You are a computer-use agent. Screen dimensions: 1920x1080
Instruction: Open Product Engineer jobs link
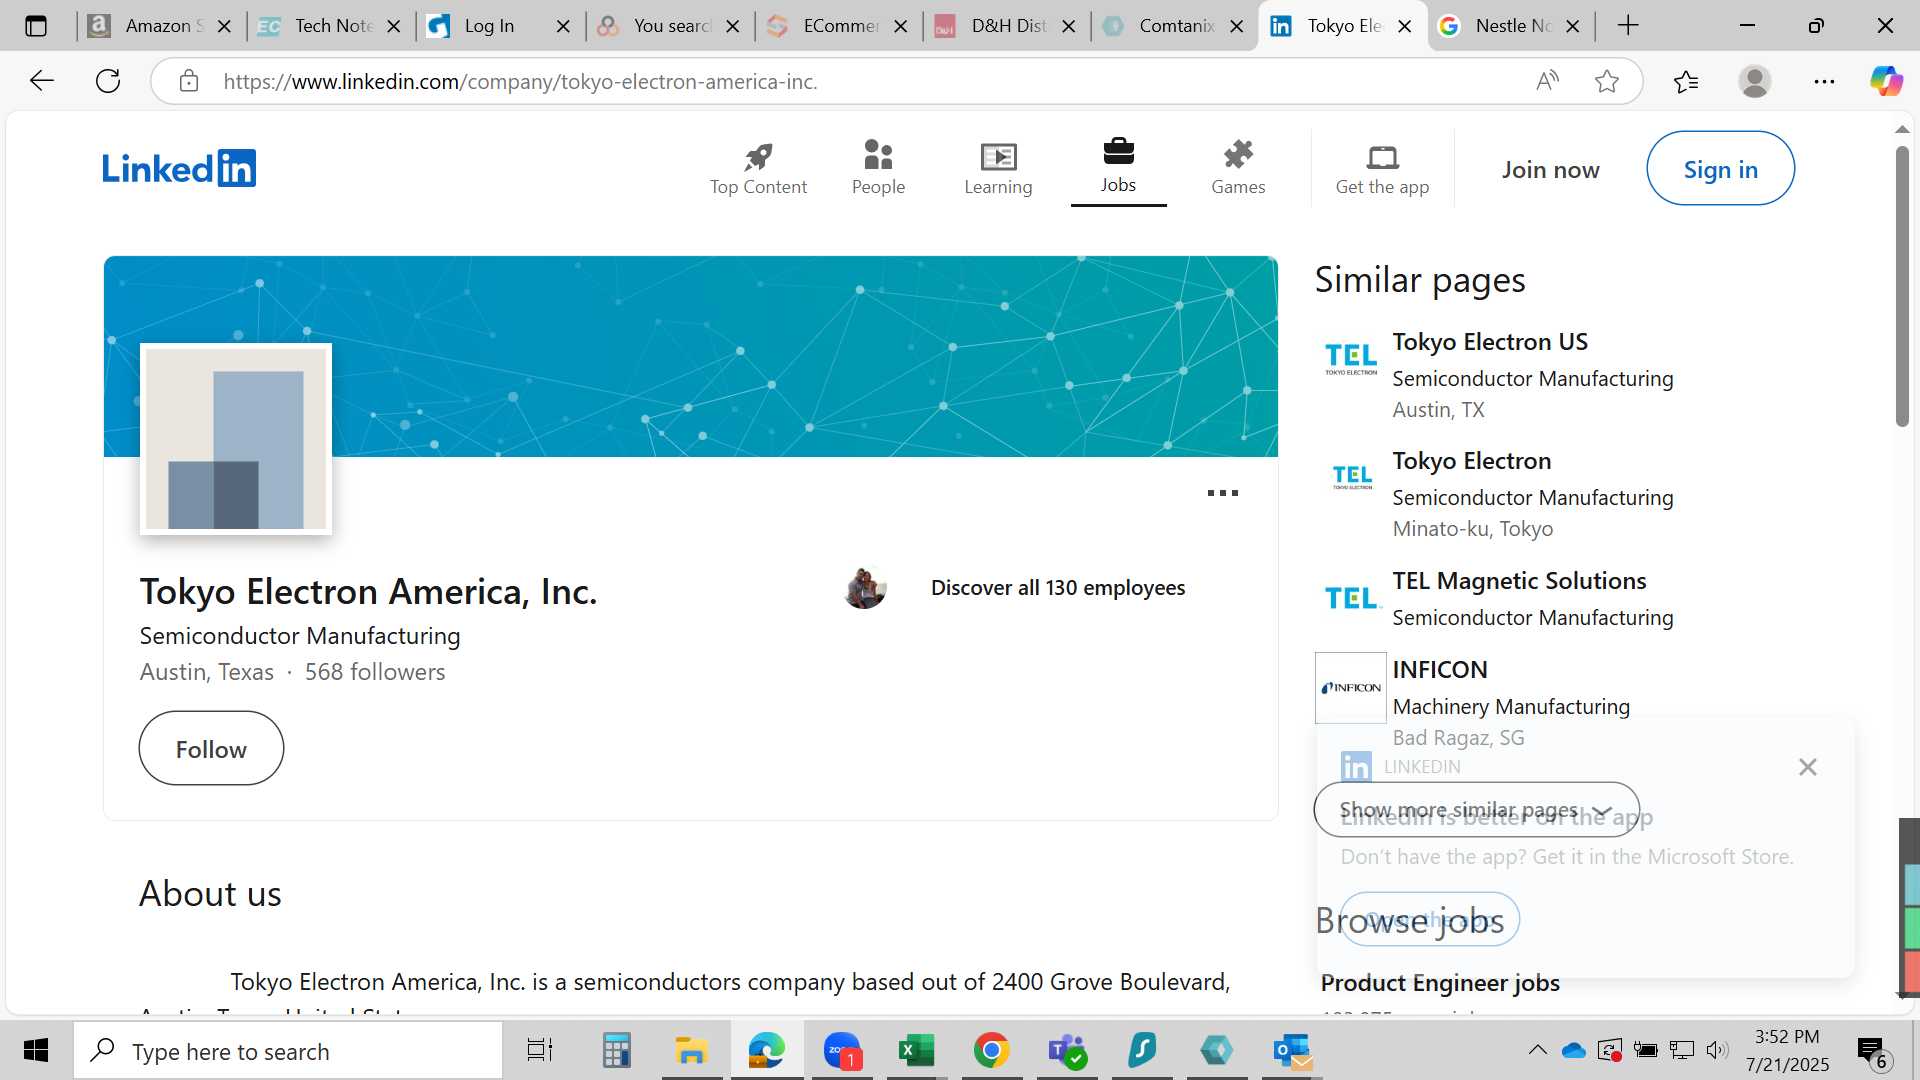1440,983
